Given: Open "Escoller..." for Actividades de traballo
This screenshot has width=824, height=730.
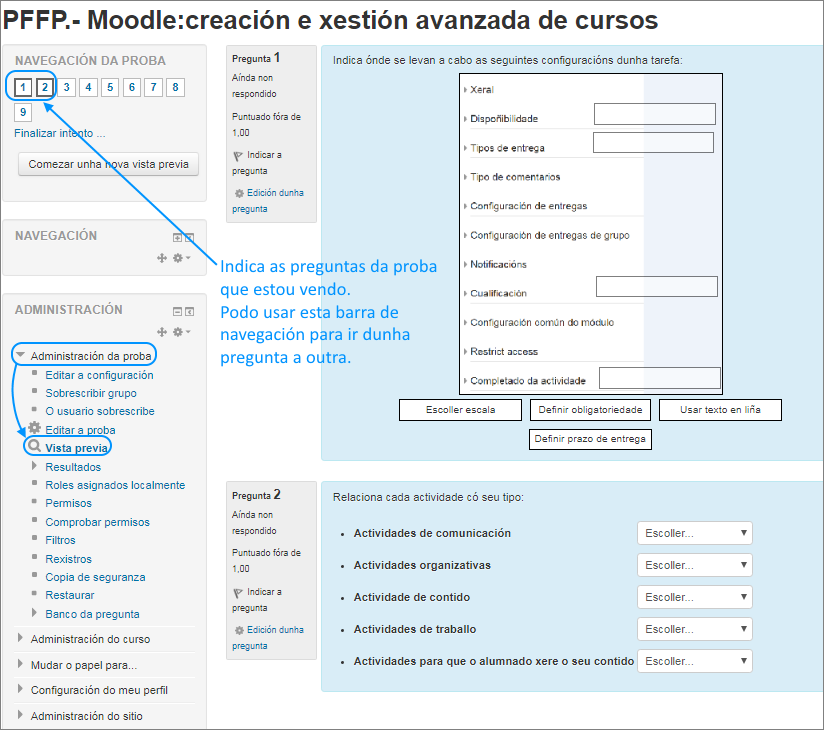Looking at the screenshot, I should (694, 629).
